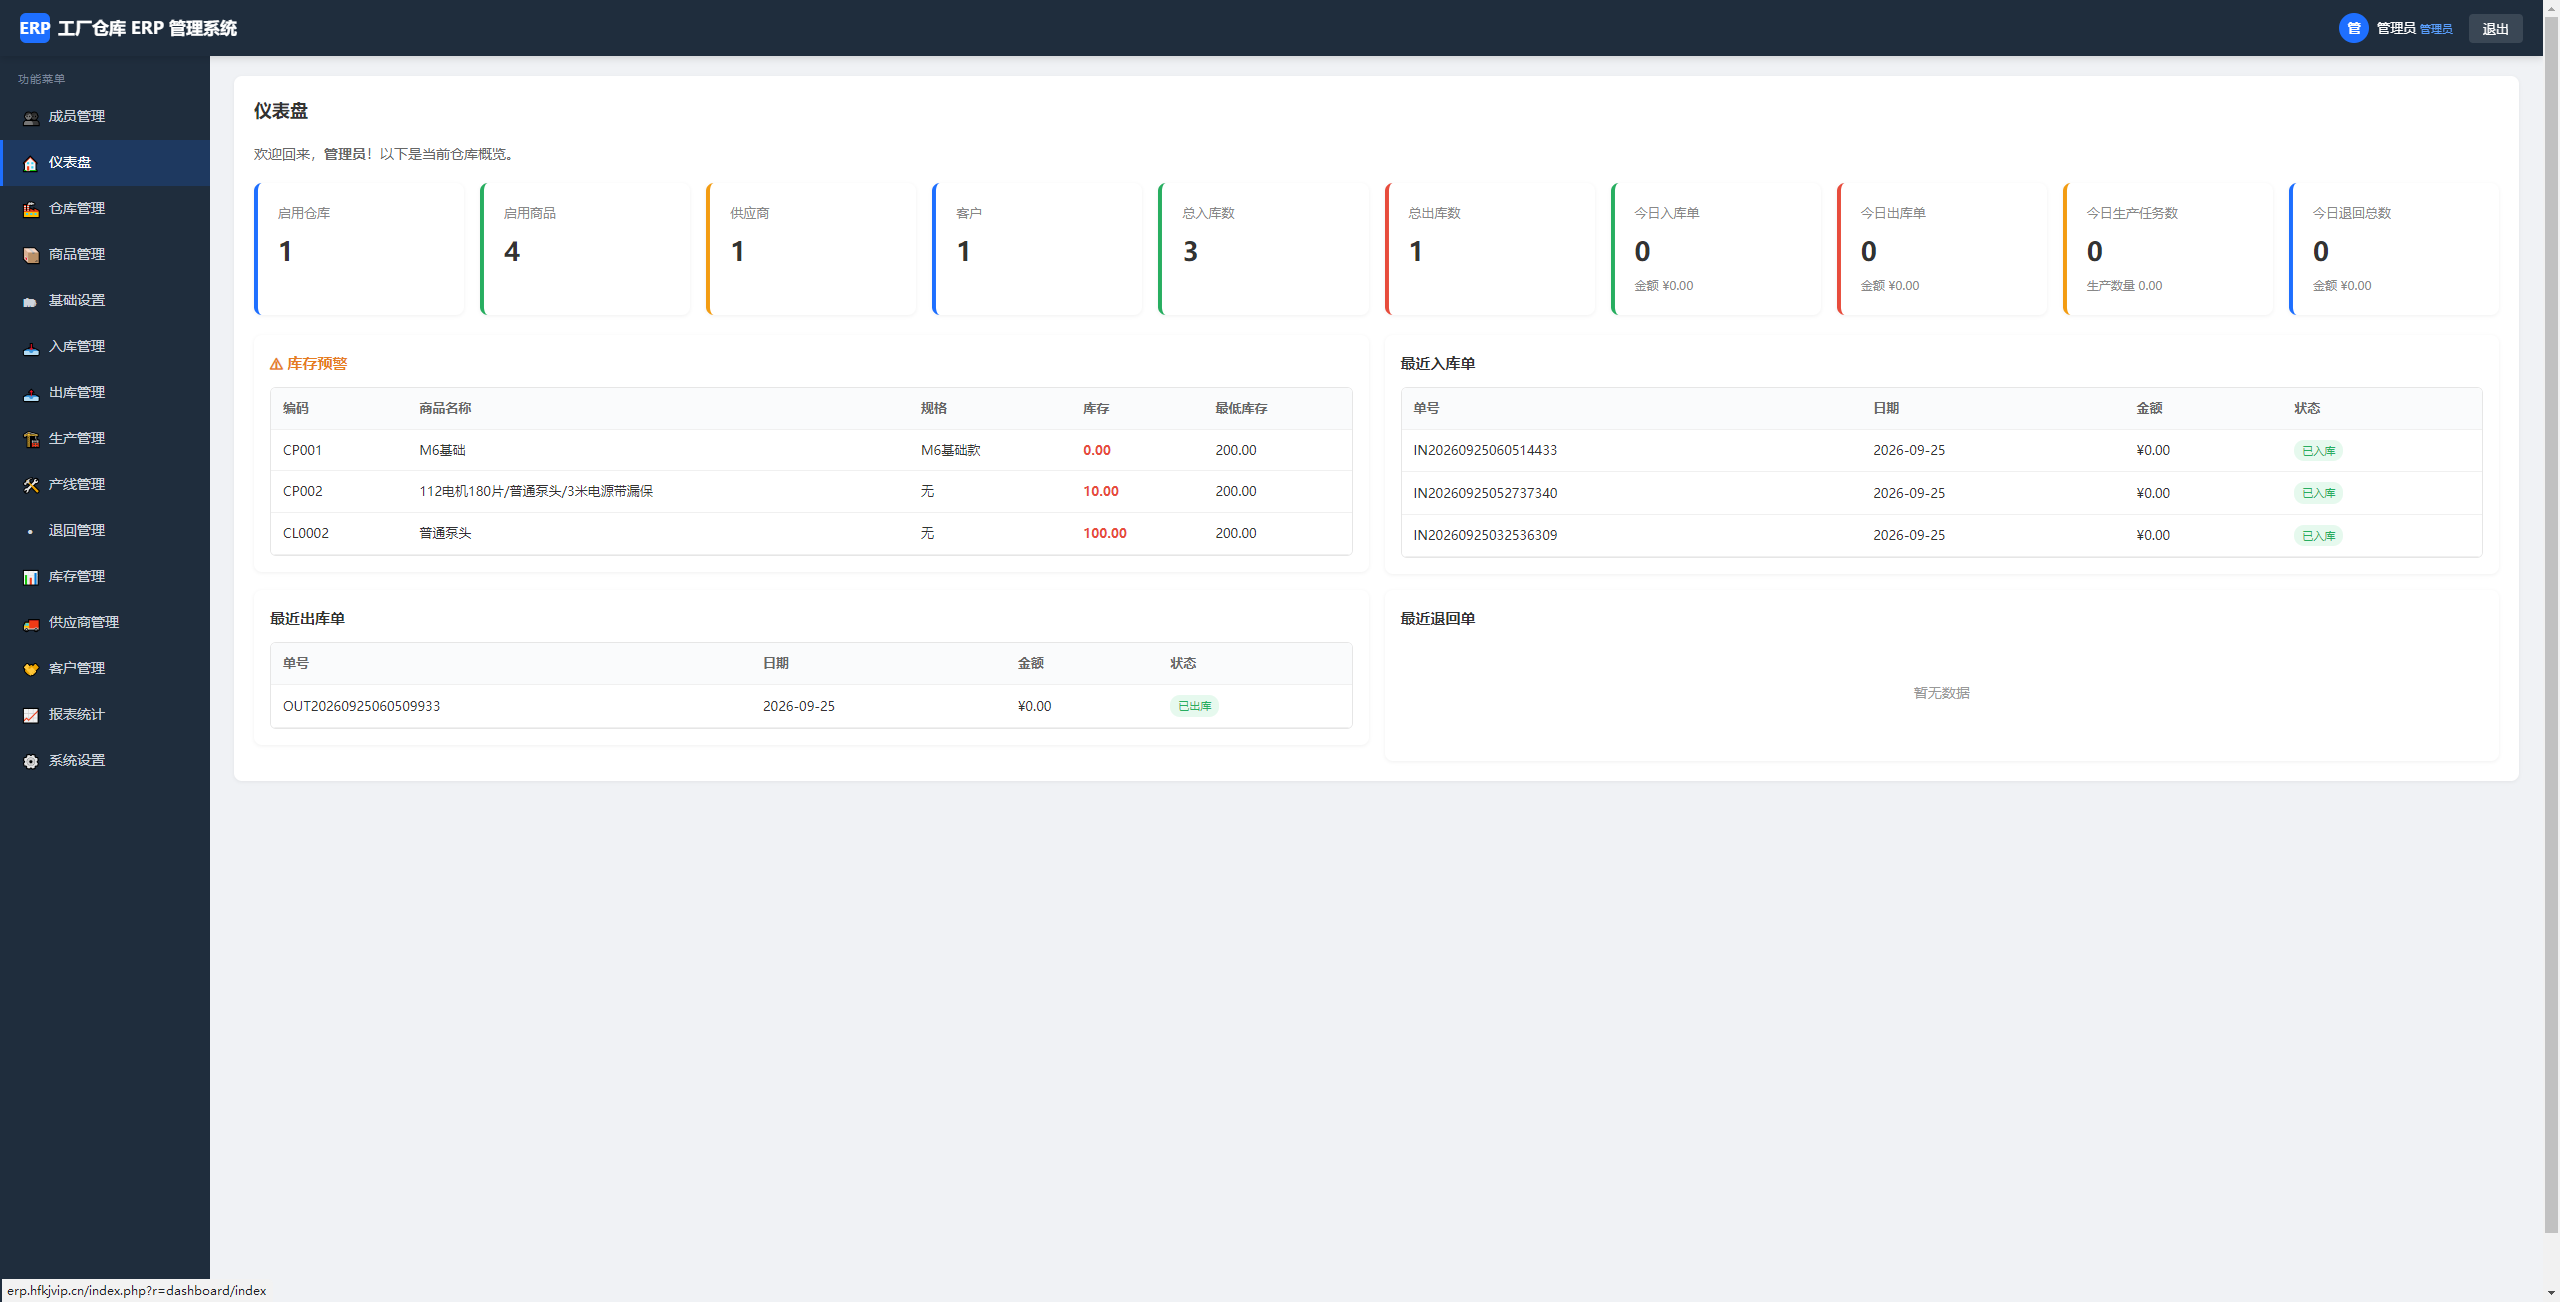This screenshot has height=1302, width=2560.
Task: Click the 出库管理 outbound icon
Action: pos(31,393)
